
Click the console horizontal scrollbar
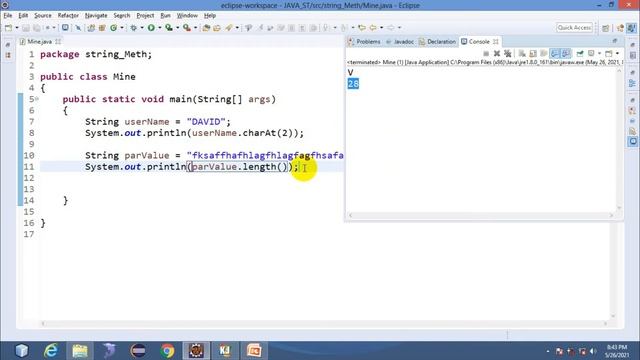tap(480, 215)
